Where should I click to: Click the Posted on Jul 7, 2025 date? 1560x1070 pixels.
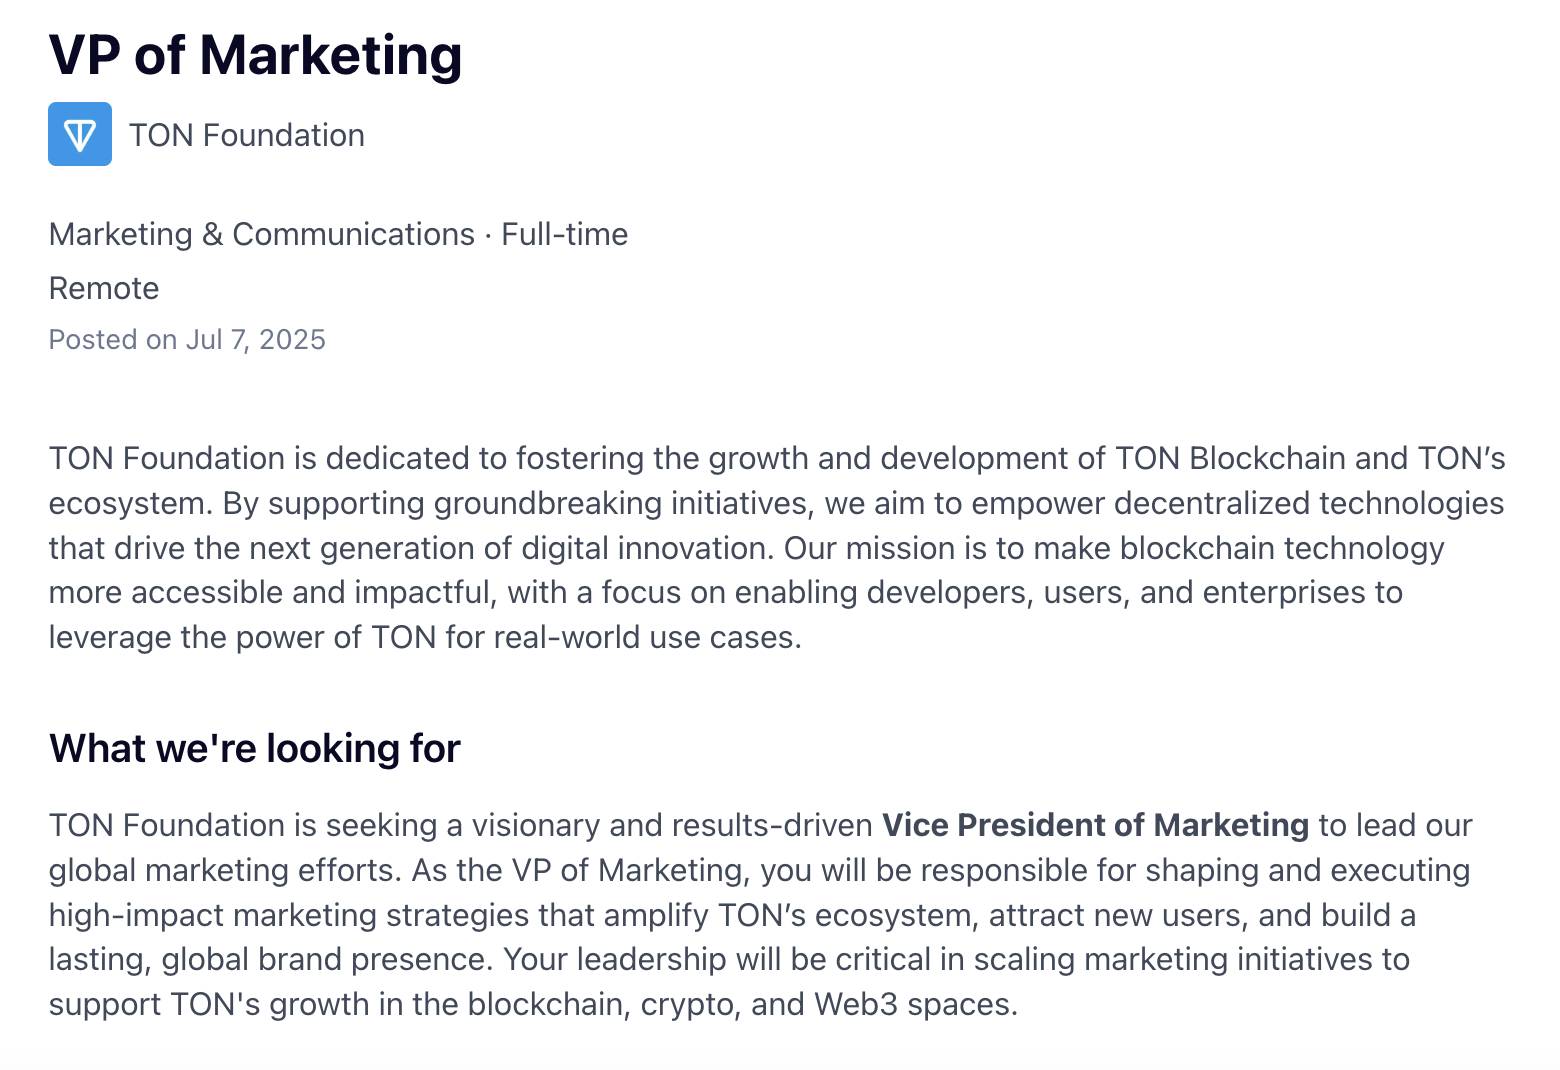[x=187, y=340]
